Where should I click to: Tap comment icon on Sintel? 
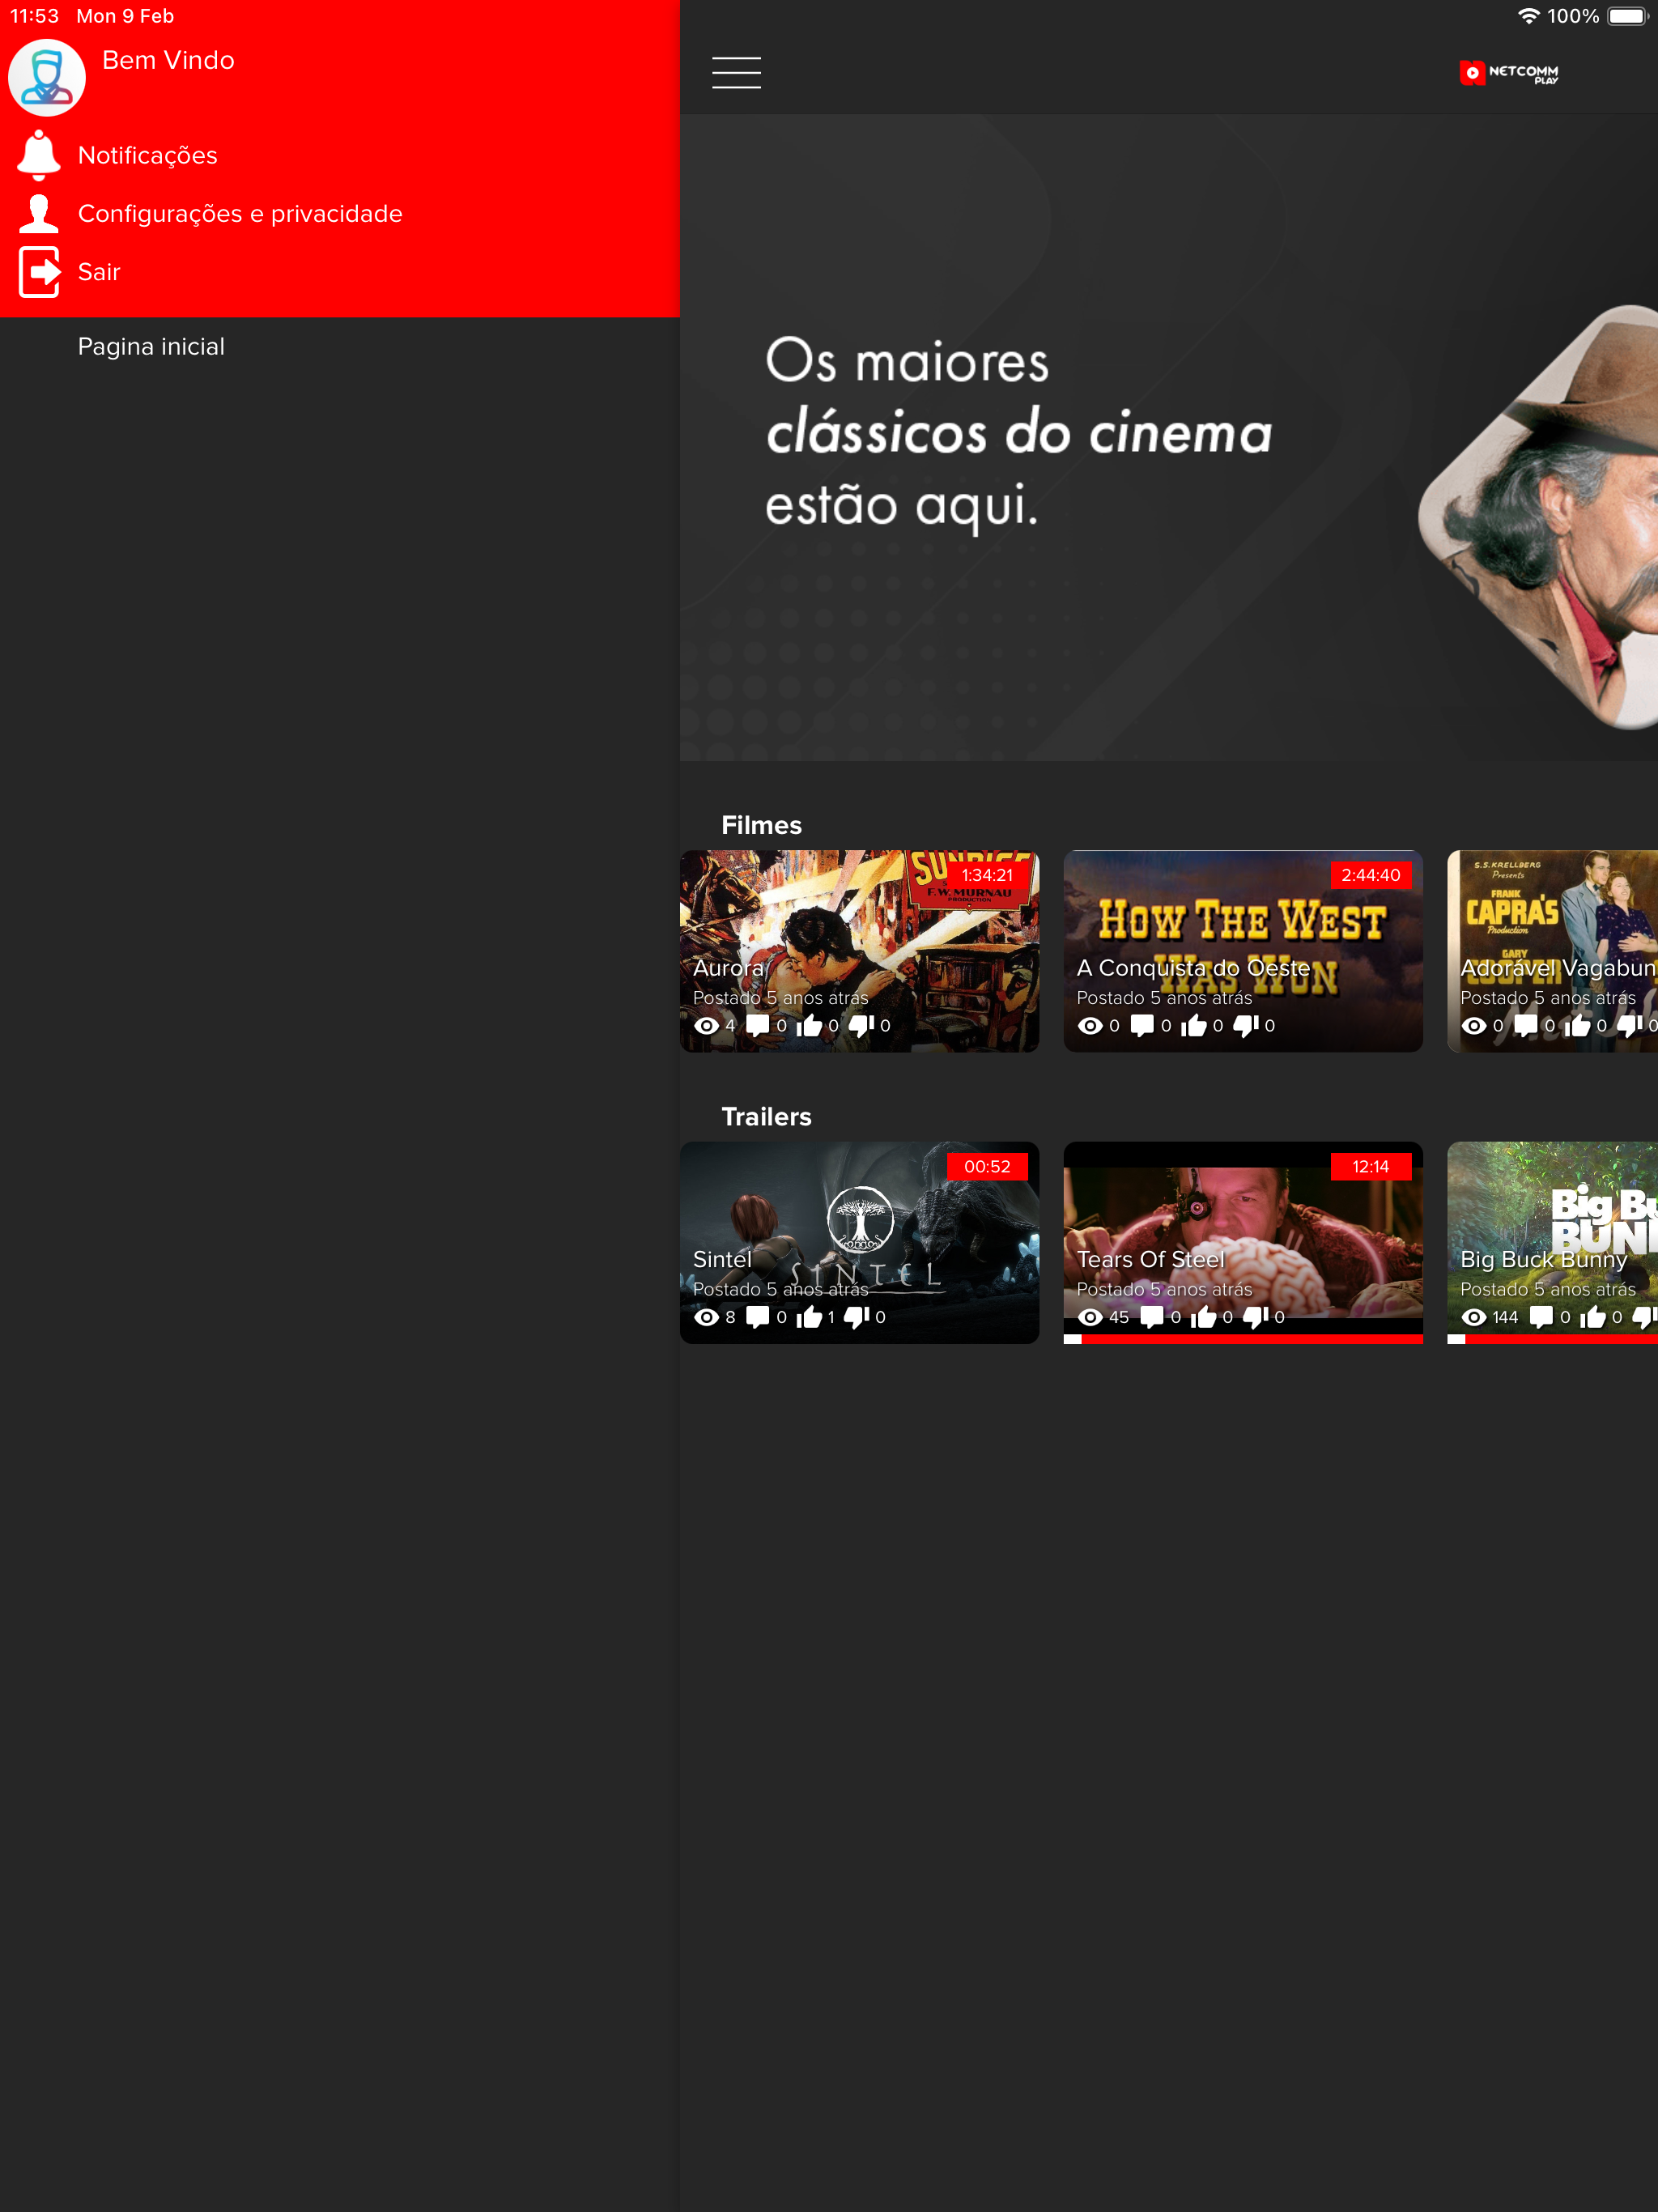tap(758, 1317)
